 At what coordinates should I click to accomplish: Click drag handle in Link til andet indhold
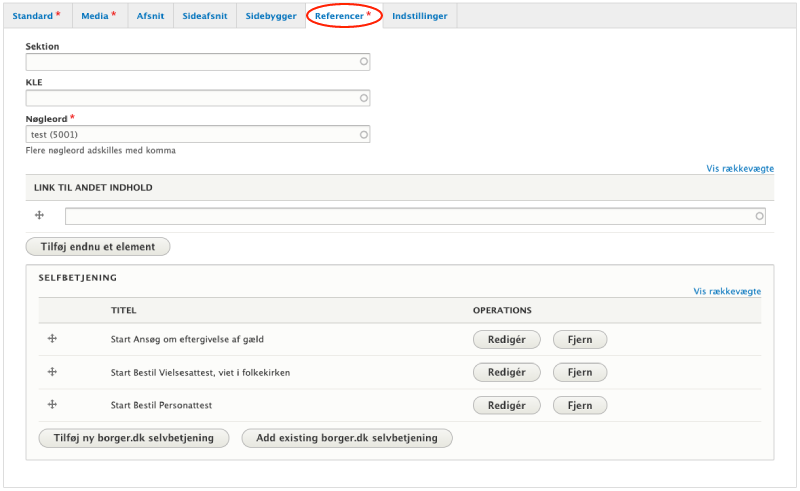pyautogui.click(x=39, y=216)
